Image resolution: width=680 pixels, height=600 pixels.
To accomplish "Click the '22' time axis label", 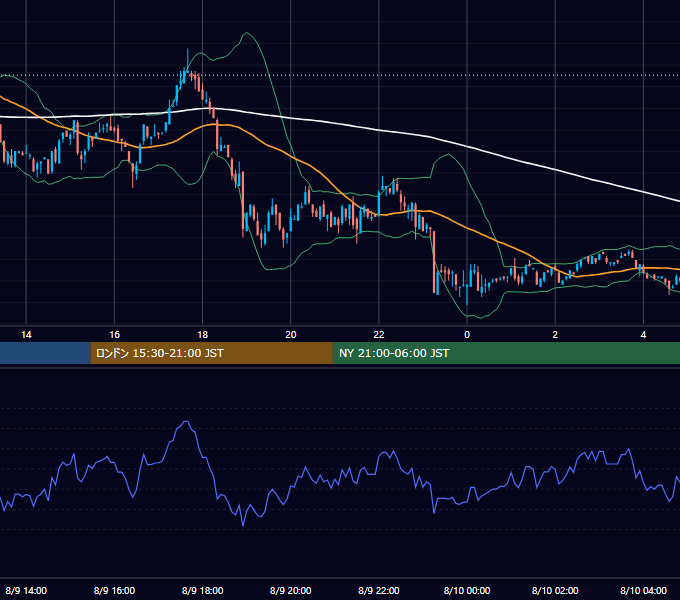I will (379, 335).
